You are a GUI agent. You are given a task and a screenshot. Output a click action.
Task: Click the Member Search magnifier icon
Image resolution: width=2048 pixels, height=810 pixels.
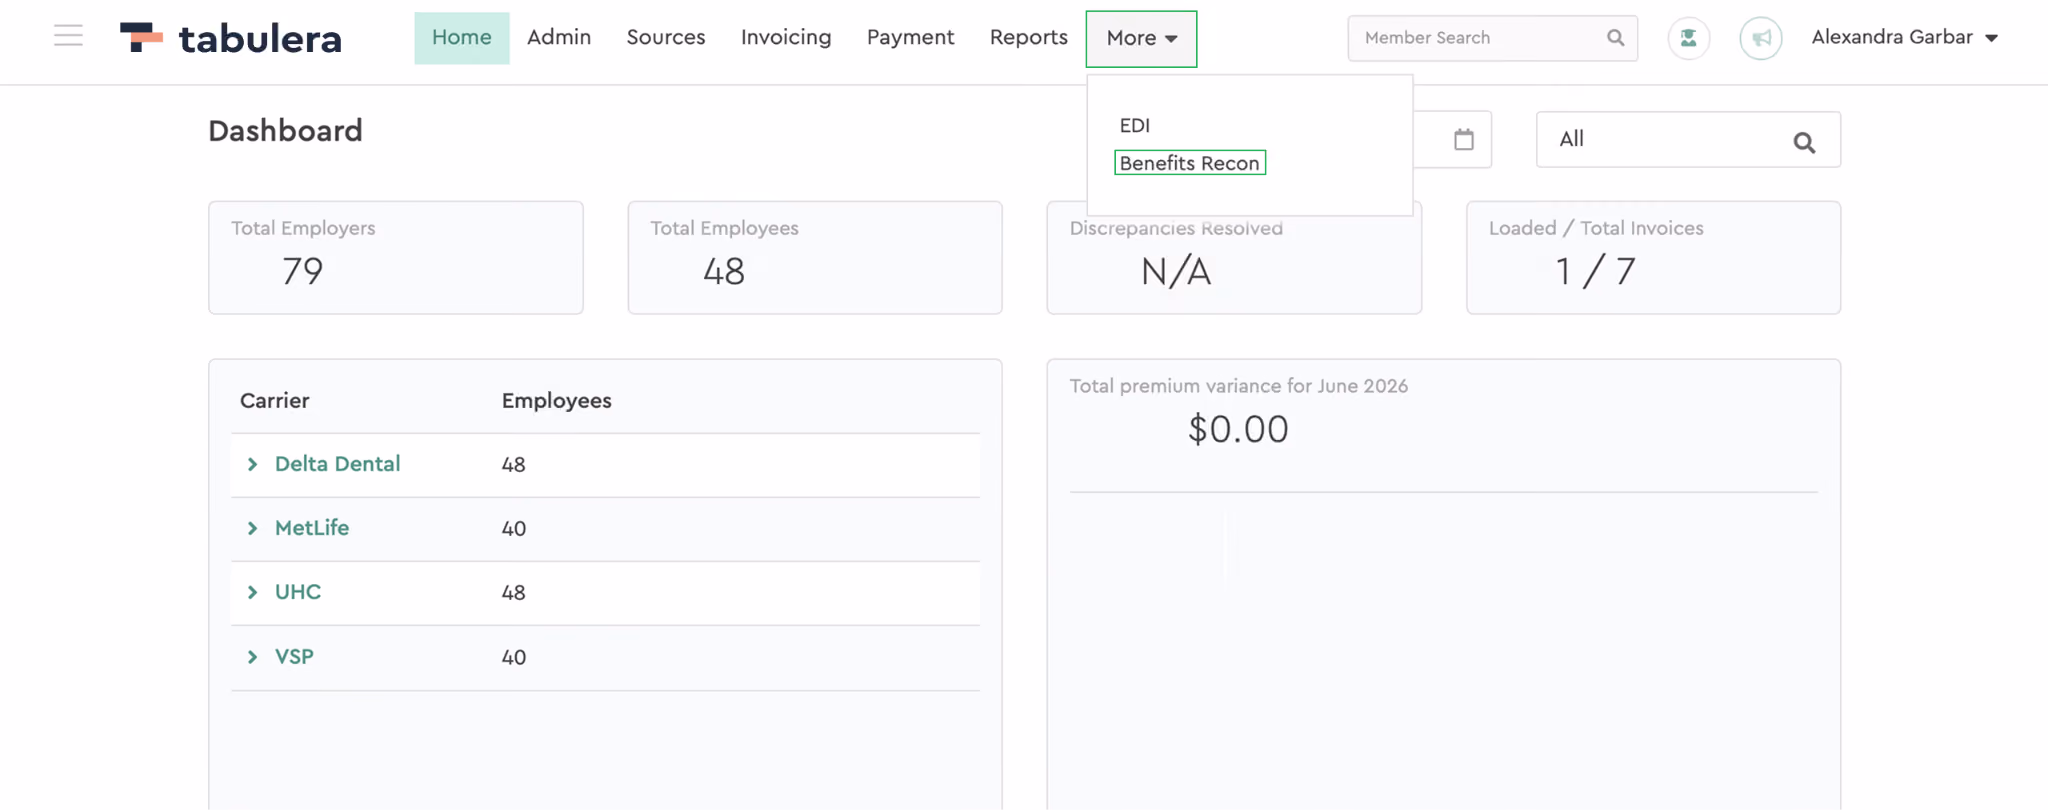pyautogui.click(x=1615, y=38)
